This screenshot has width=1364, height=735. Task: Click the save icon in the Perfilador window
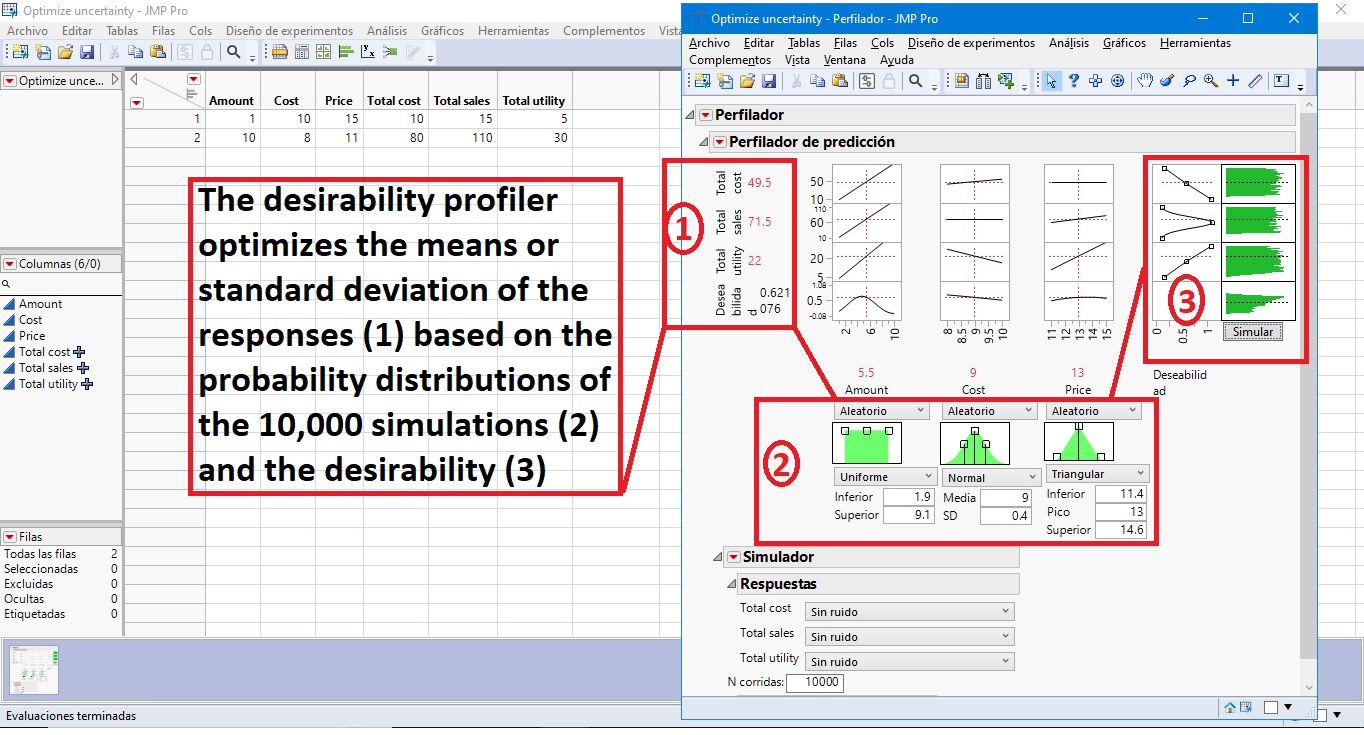click(x=769, y=81)
